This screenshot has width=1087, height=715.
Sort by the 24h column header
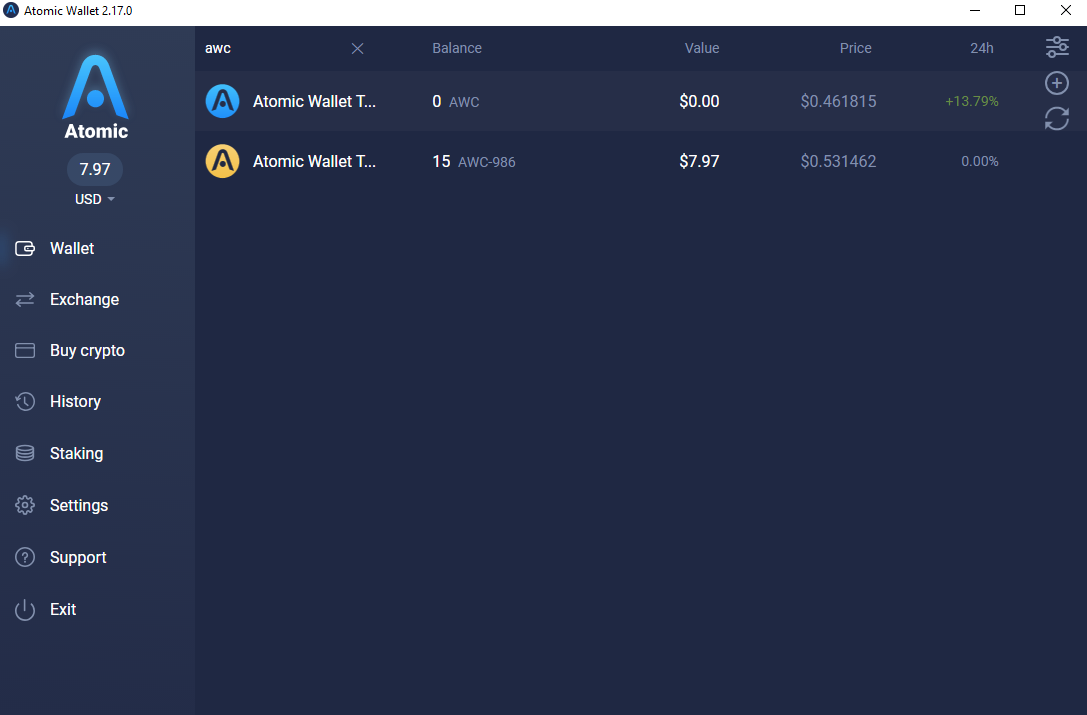pyautogui.click(x=982, y=48)
